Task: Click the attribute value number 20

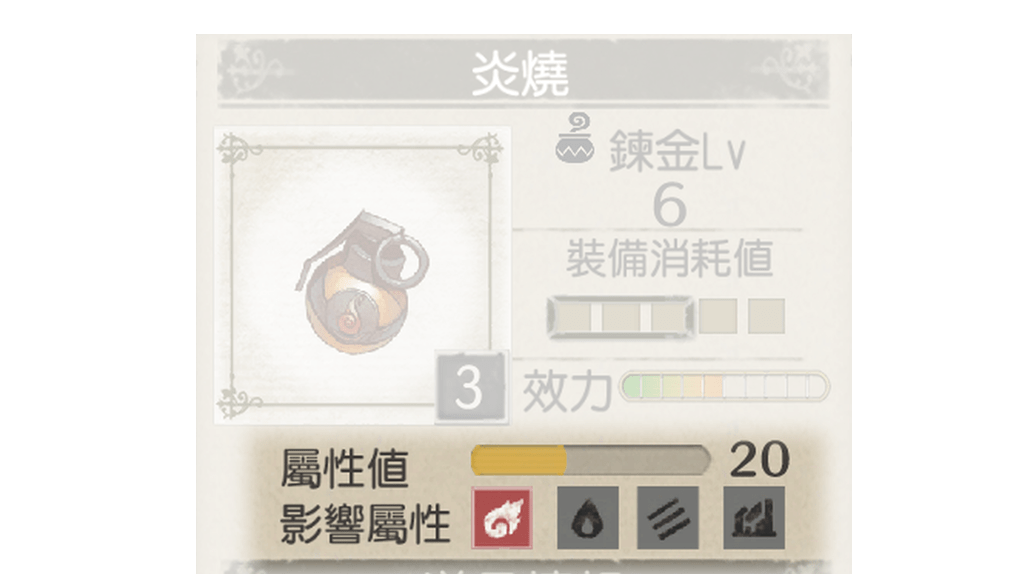Action: [x=759, y=459]
